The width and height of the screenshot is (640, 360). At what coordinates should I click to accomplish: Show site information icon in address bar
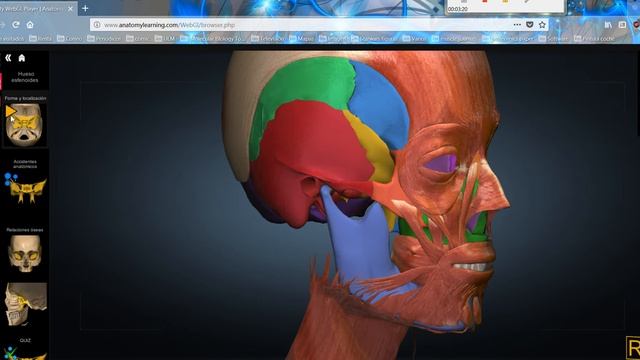[97, 25]
